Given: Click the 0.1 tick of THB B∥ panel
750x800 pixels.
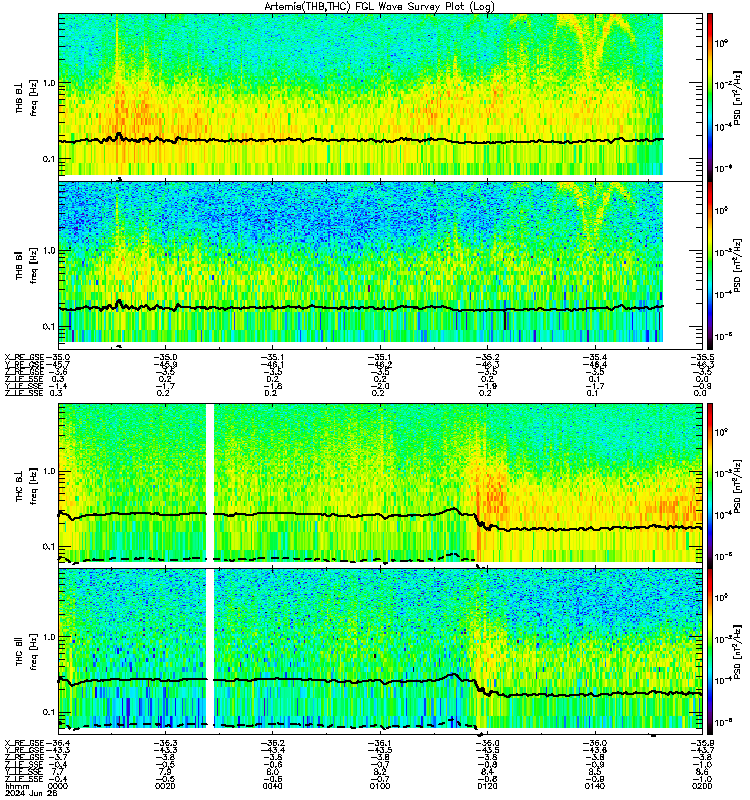Looking at the screenshot, I should (x=49, y=327).
